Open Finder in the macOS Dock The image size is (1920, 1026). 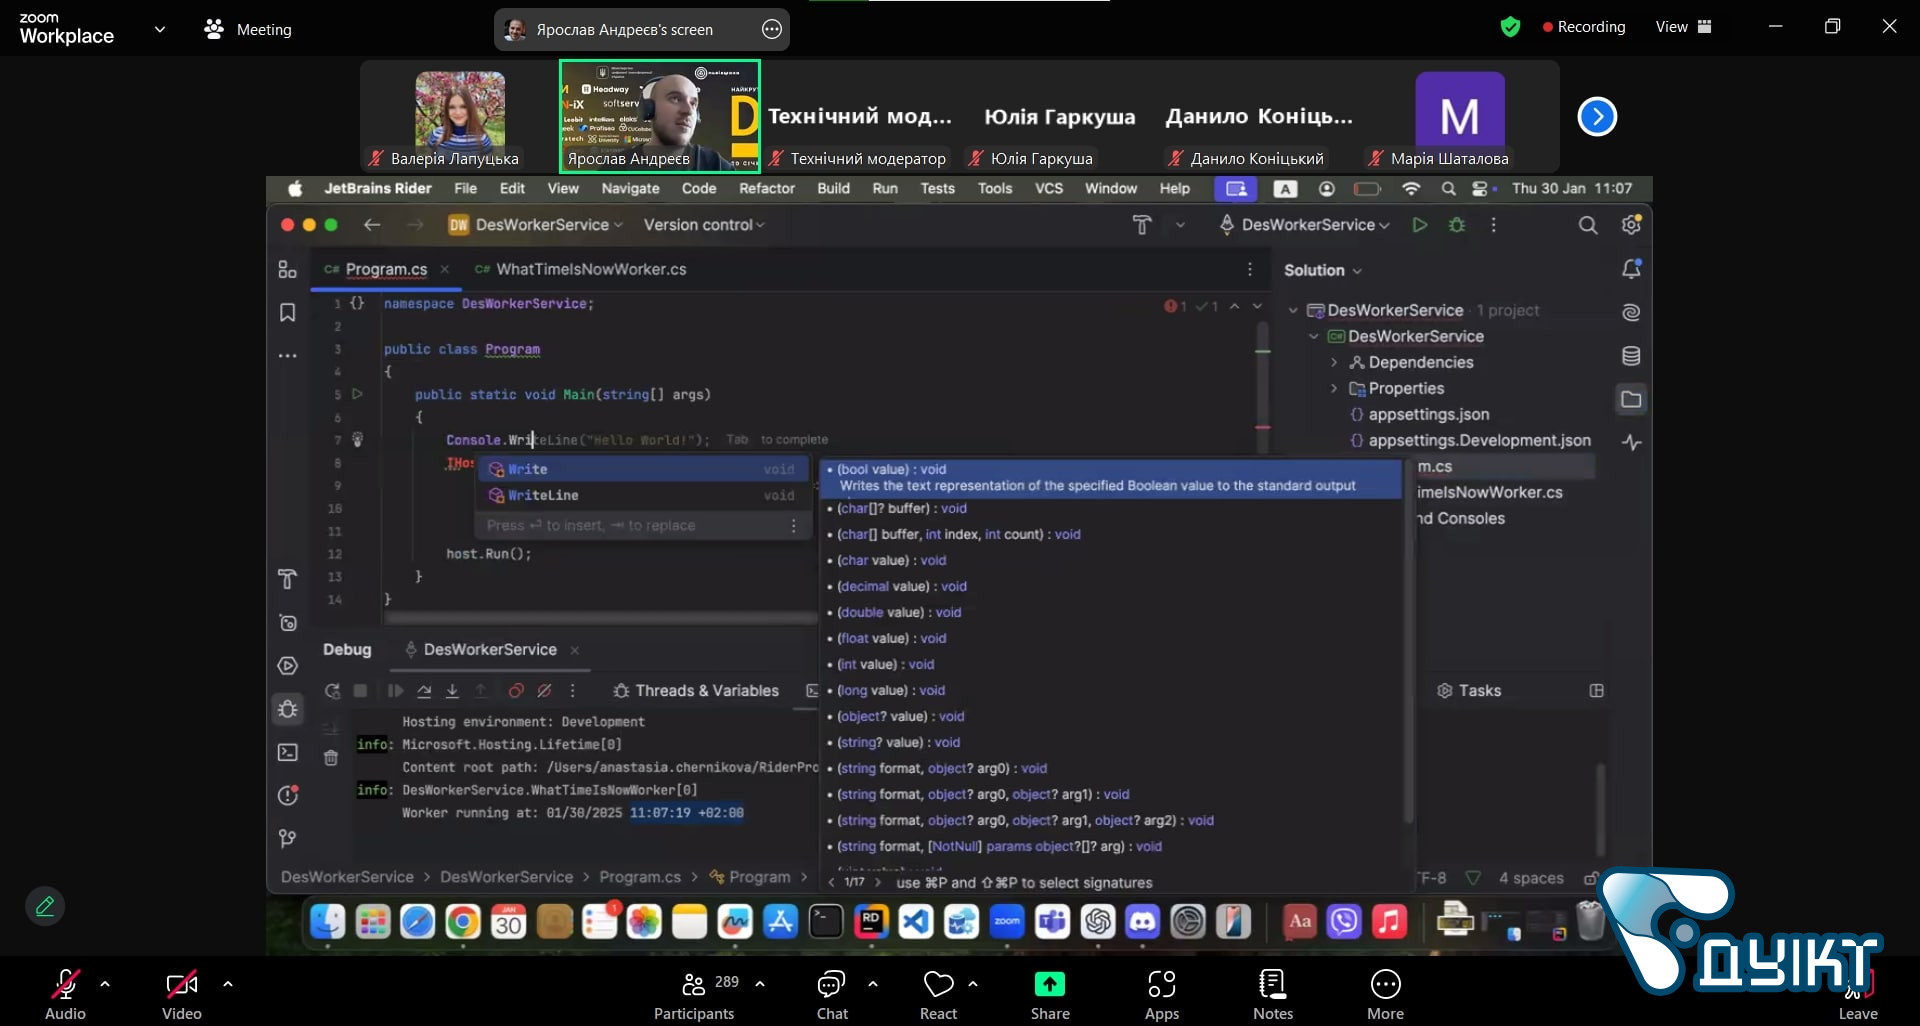[x=327, y=921]
